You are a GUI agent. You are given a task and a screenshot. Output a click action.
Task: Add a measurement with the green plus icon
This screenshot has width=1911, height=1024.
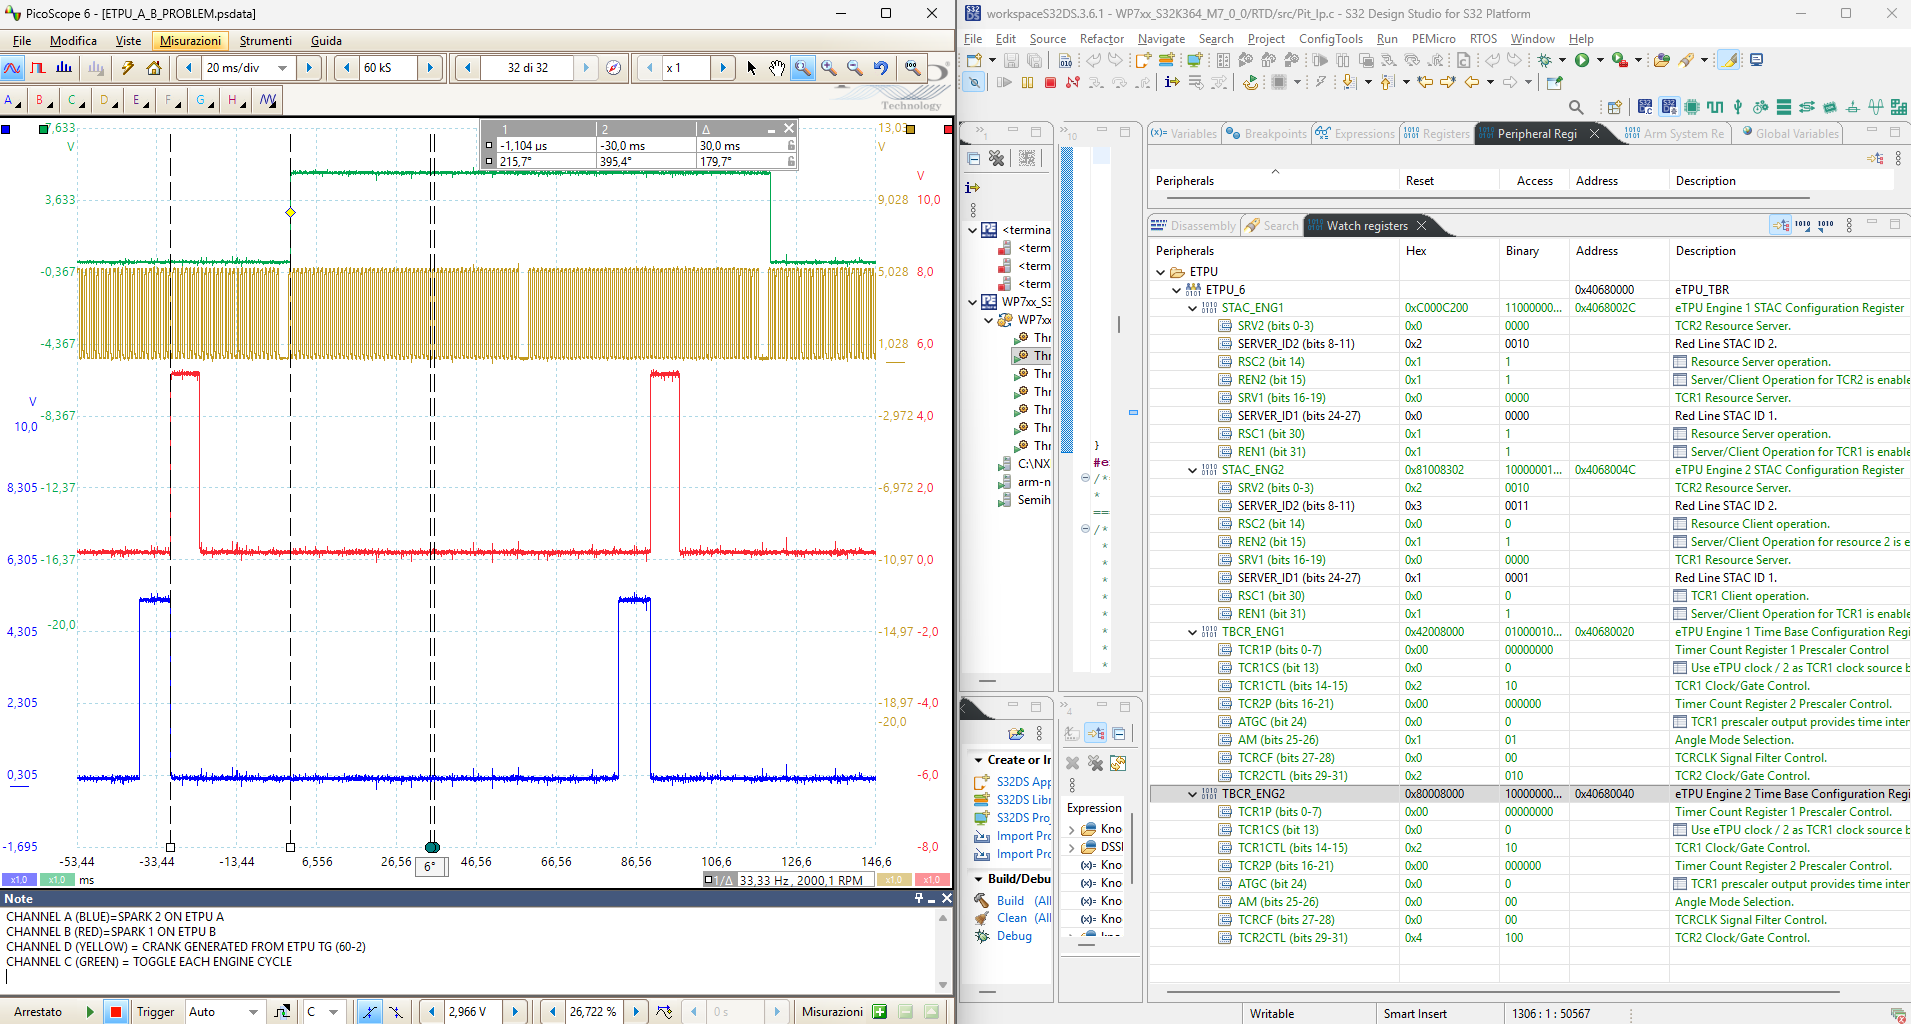coord(879,1012)
